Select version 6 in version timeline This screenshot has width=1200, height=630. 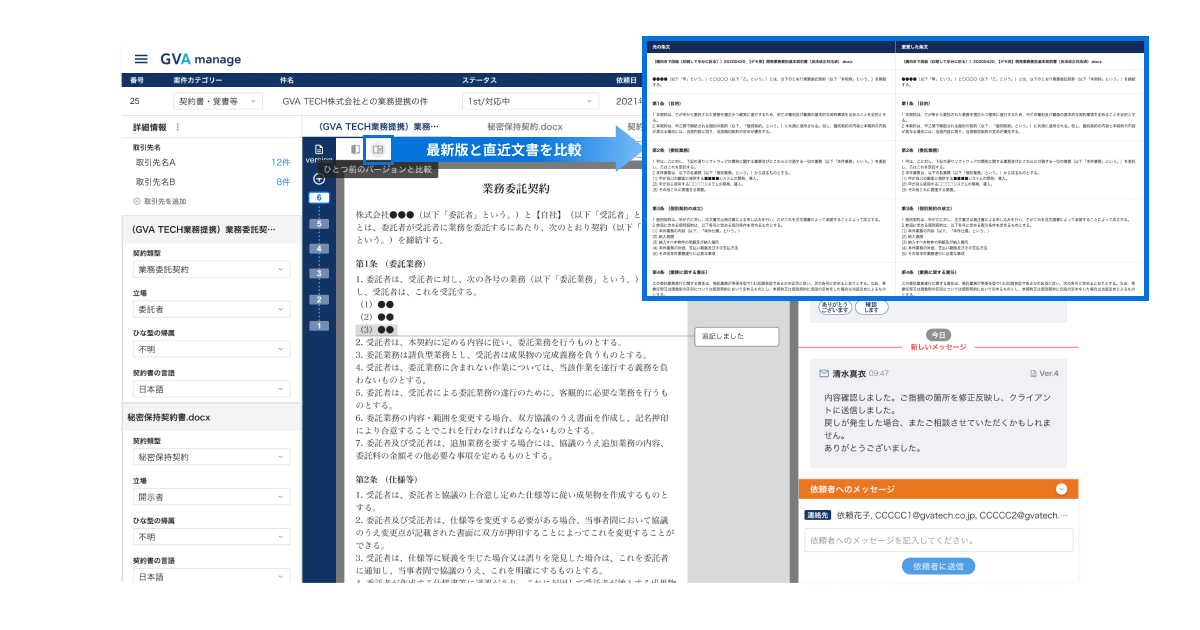319,198
